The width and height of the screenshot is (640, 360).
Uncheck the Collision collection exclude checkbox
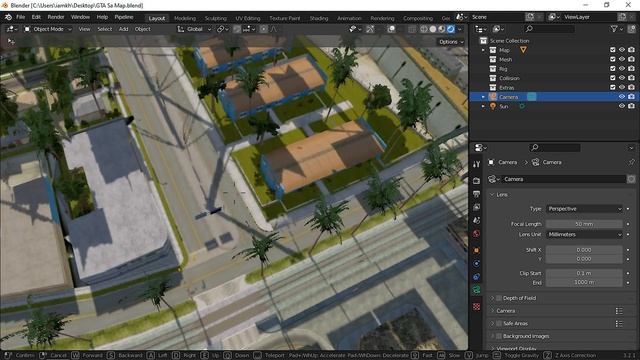tap(613, 78)
